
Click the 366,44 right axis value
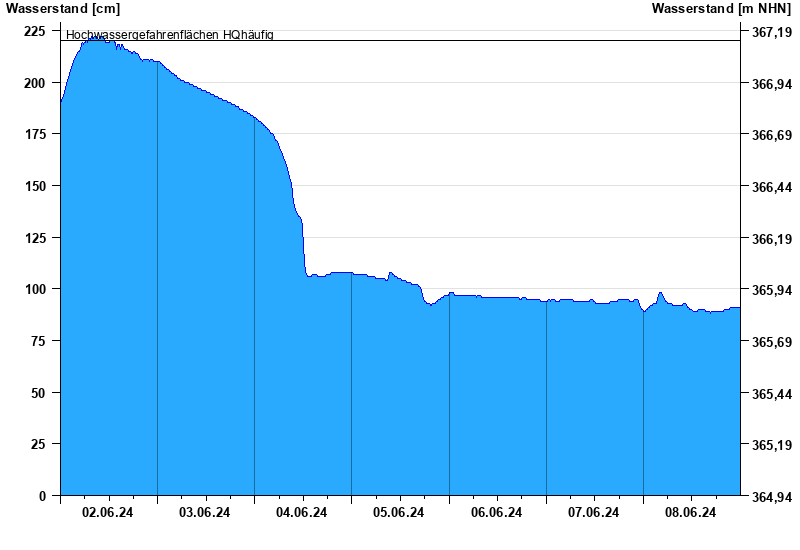coord(772,187)
